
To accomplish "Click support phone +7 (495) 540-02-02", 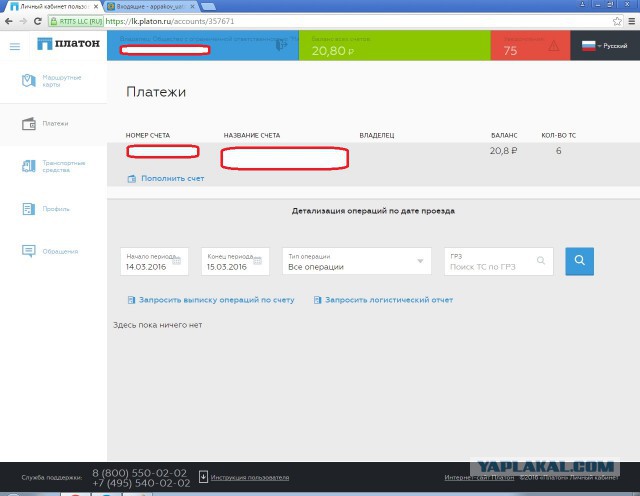I will [x=141, y=483].
